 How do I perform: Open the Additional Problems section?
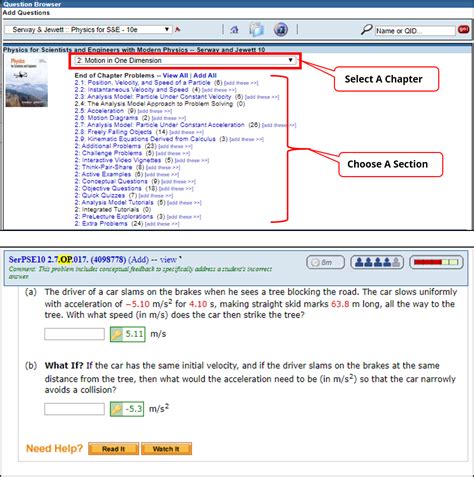coord(108,146)
